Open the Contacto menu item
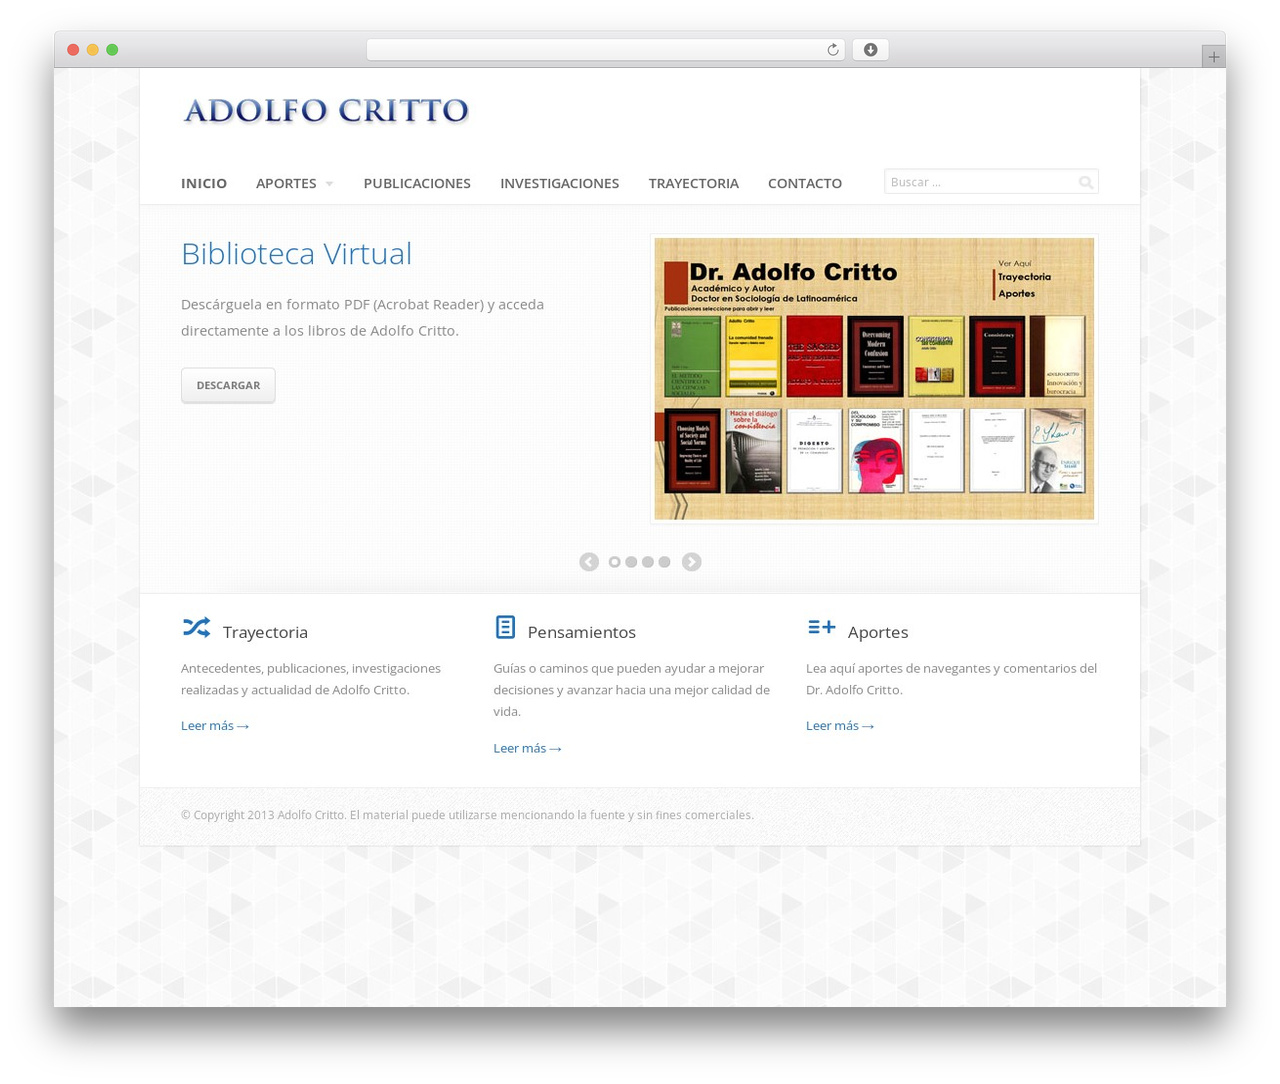 pyautogui.click(x=805, y=183)
